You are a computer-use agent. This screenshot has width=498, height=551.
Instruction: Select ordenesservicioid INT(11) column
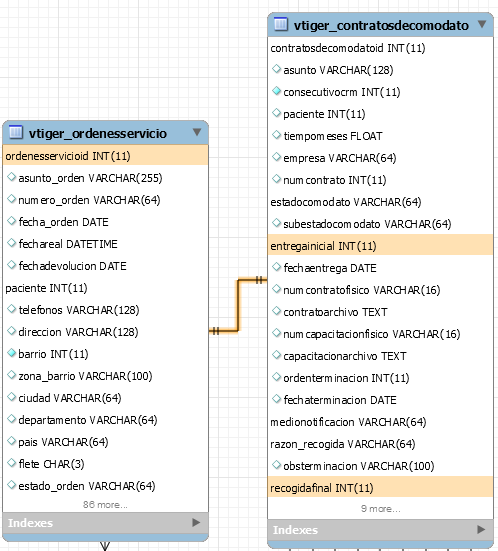point(105,156)
